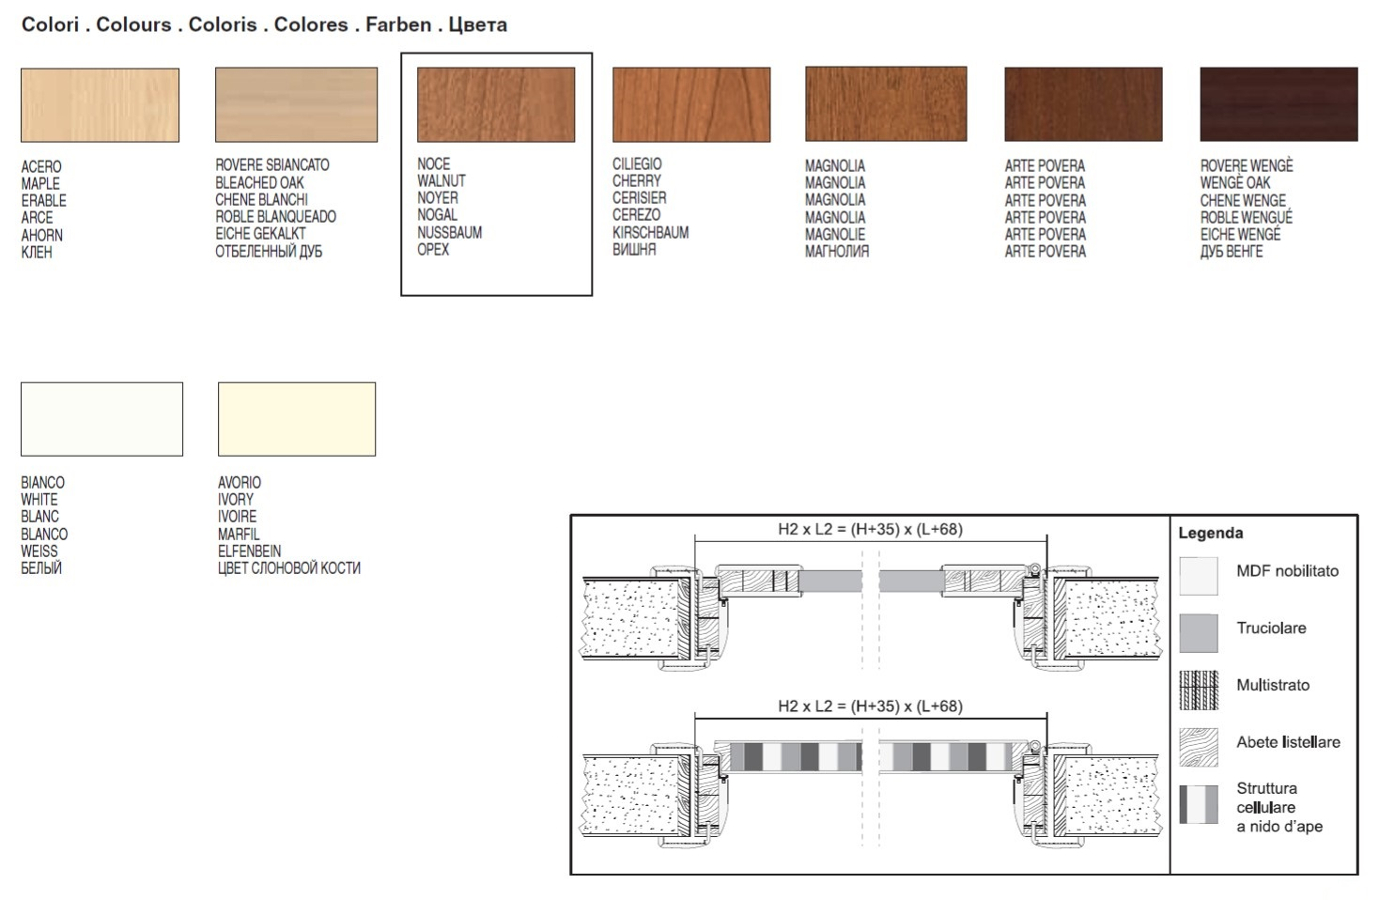1379x900 pixels.
Task: Click the WALNUT label under Noce
Action: click(441, 181)
